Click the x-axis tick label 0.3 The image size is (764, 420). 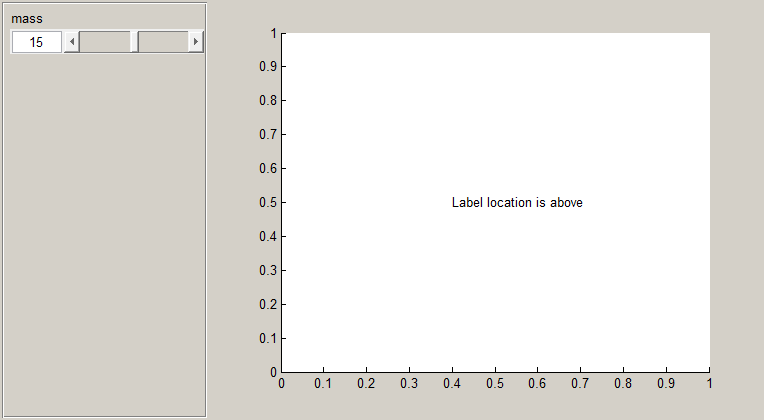coord(410,383)
